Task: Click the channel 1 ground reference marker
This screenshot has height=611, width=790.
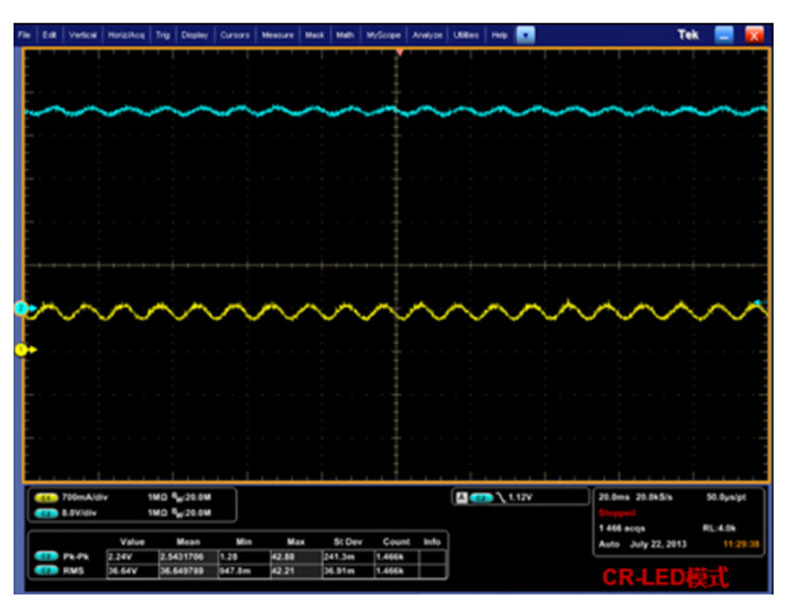Action: [21, 349]
